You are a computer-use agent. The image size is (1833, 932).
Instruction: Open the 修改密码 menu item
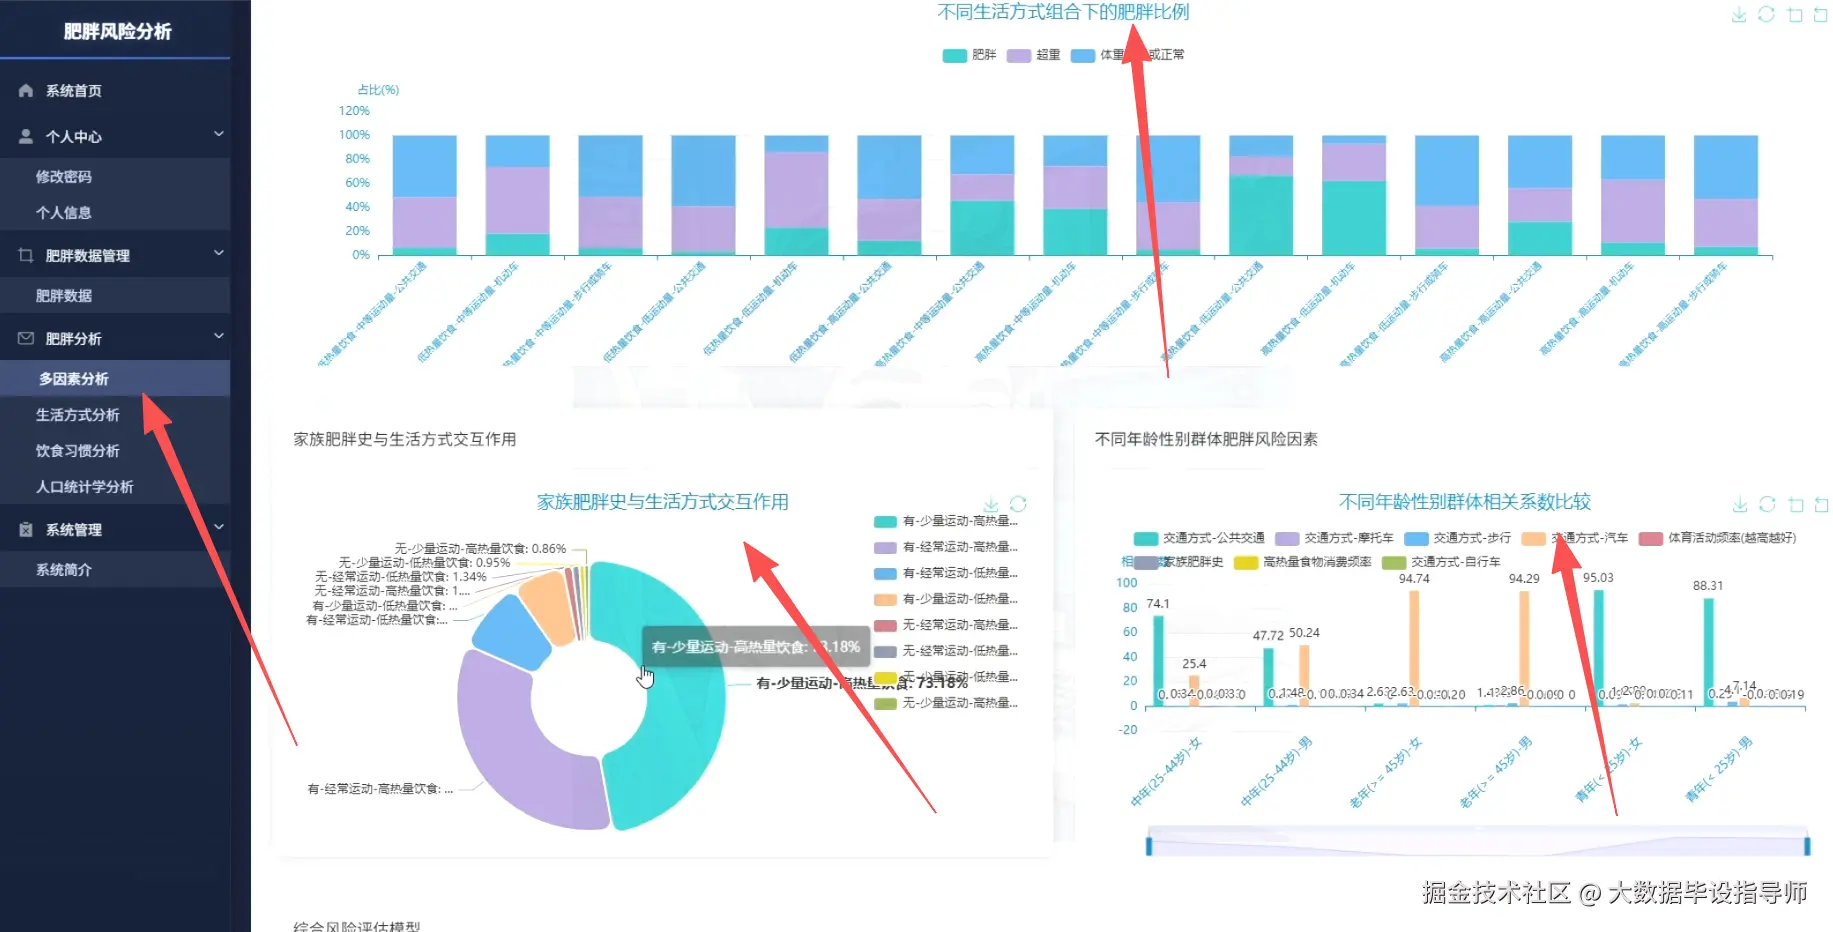pos(115,177)
